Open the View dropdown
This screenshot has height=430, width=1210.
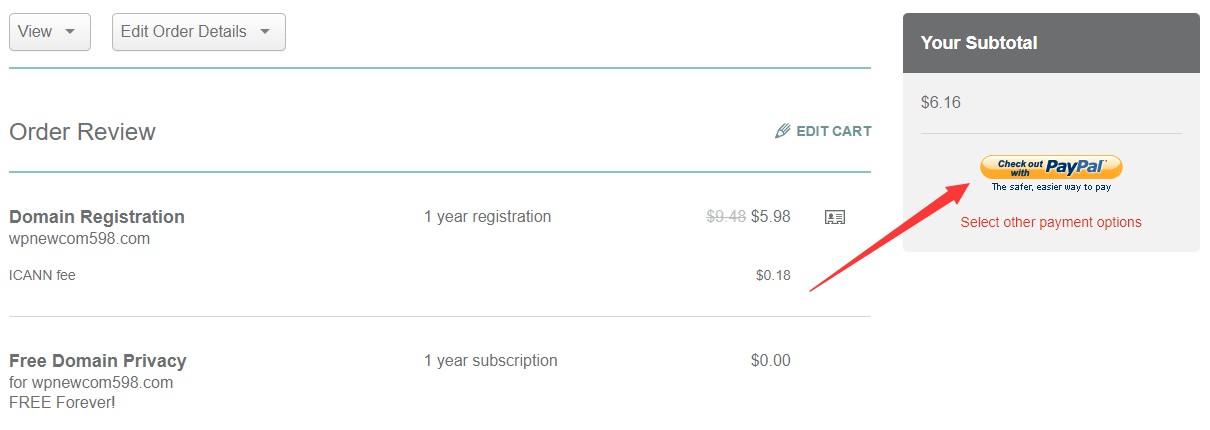tap(50, 32)
